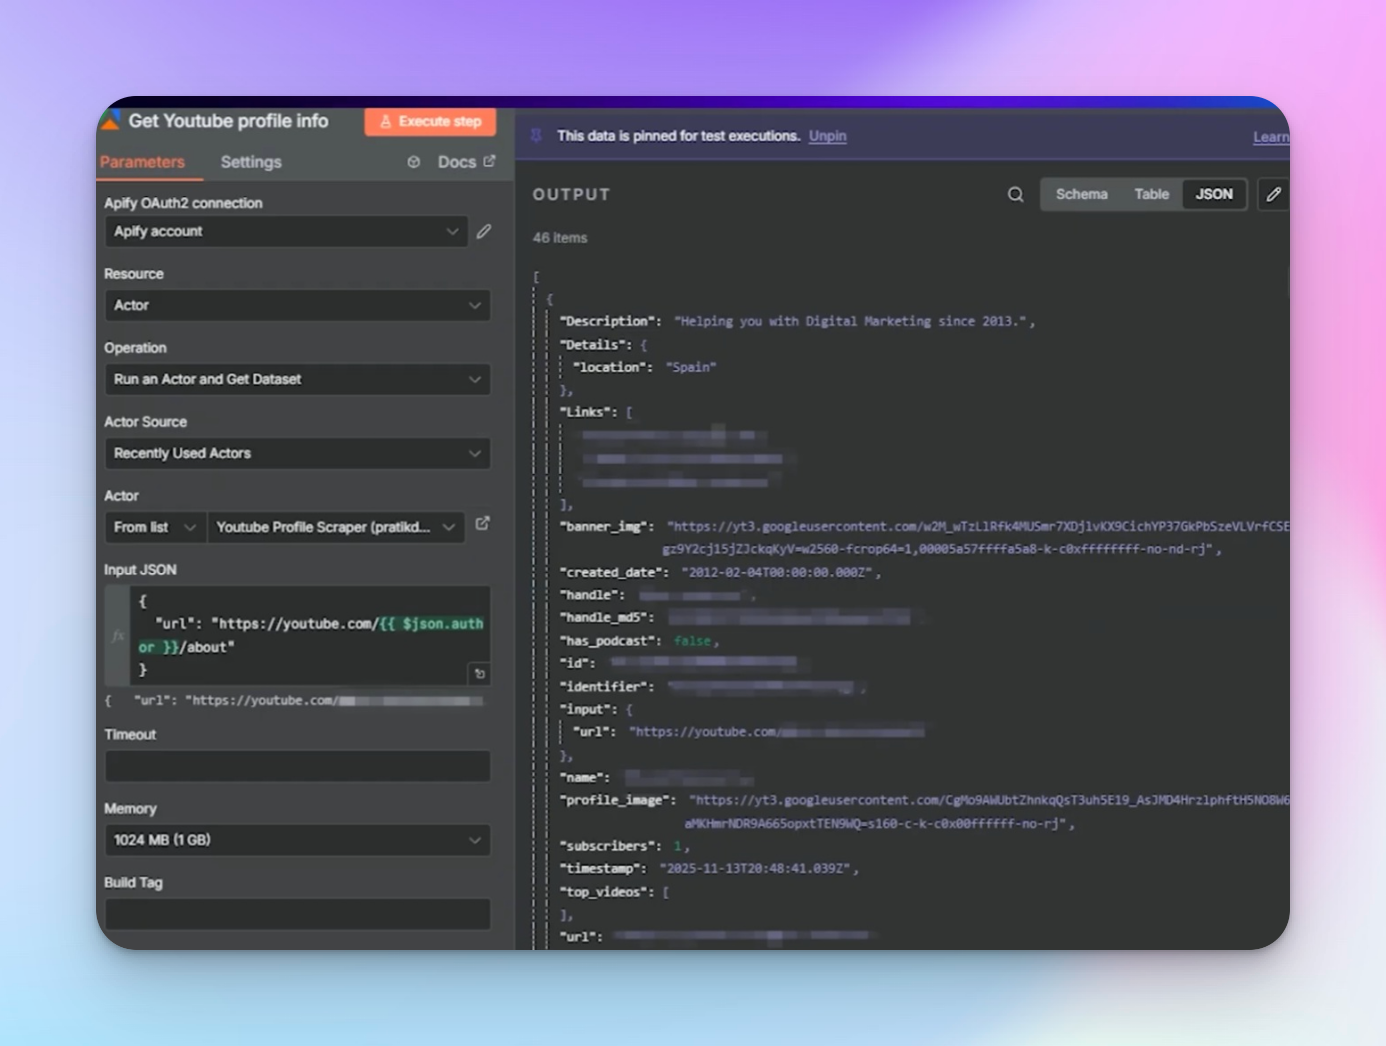1386x1046 pixels.
Task: Click the Unpin link
Action: coord(828,136)
